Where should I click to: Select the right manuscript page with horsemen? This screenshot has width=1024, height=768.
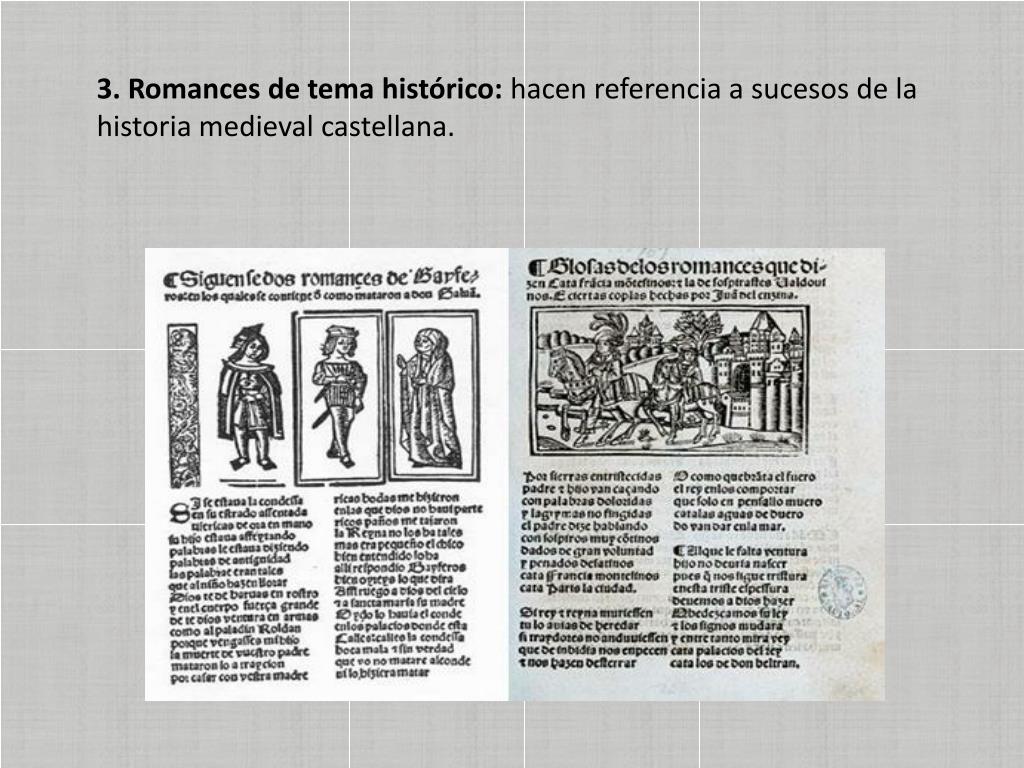[x=697, y=475]
